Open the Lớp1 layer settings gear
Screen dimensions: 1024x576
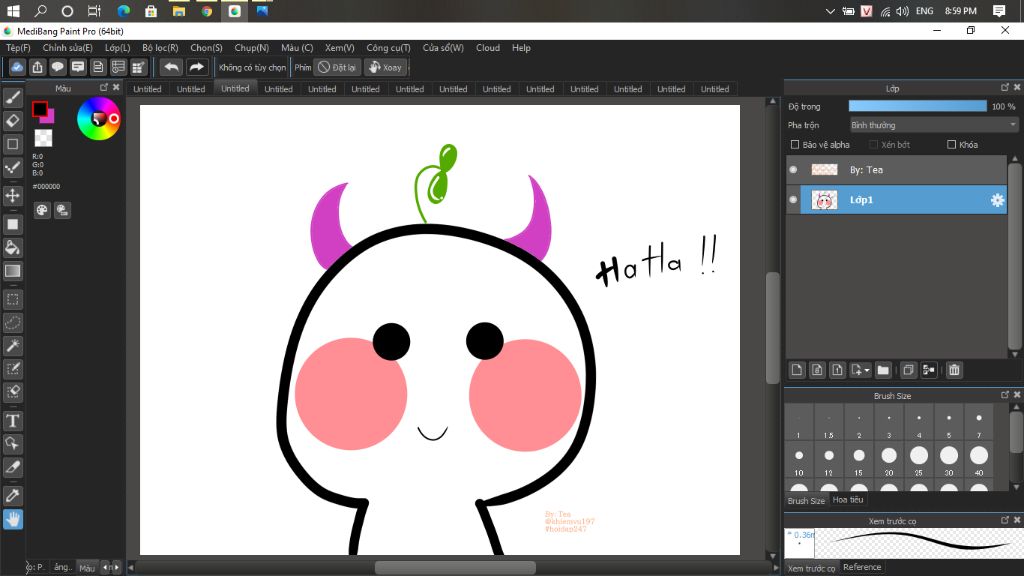tap(997, 200)
